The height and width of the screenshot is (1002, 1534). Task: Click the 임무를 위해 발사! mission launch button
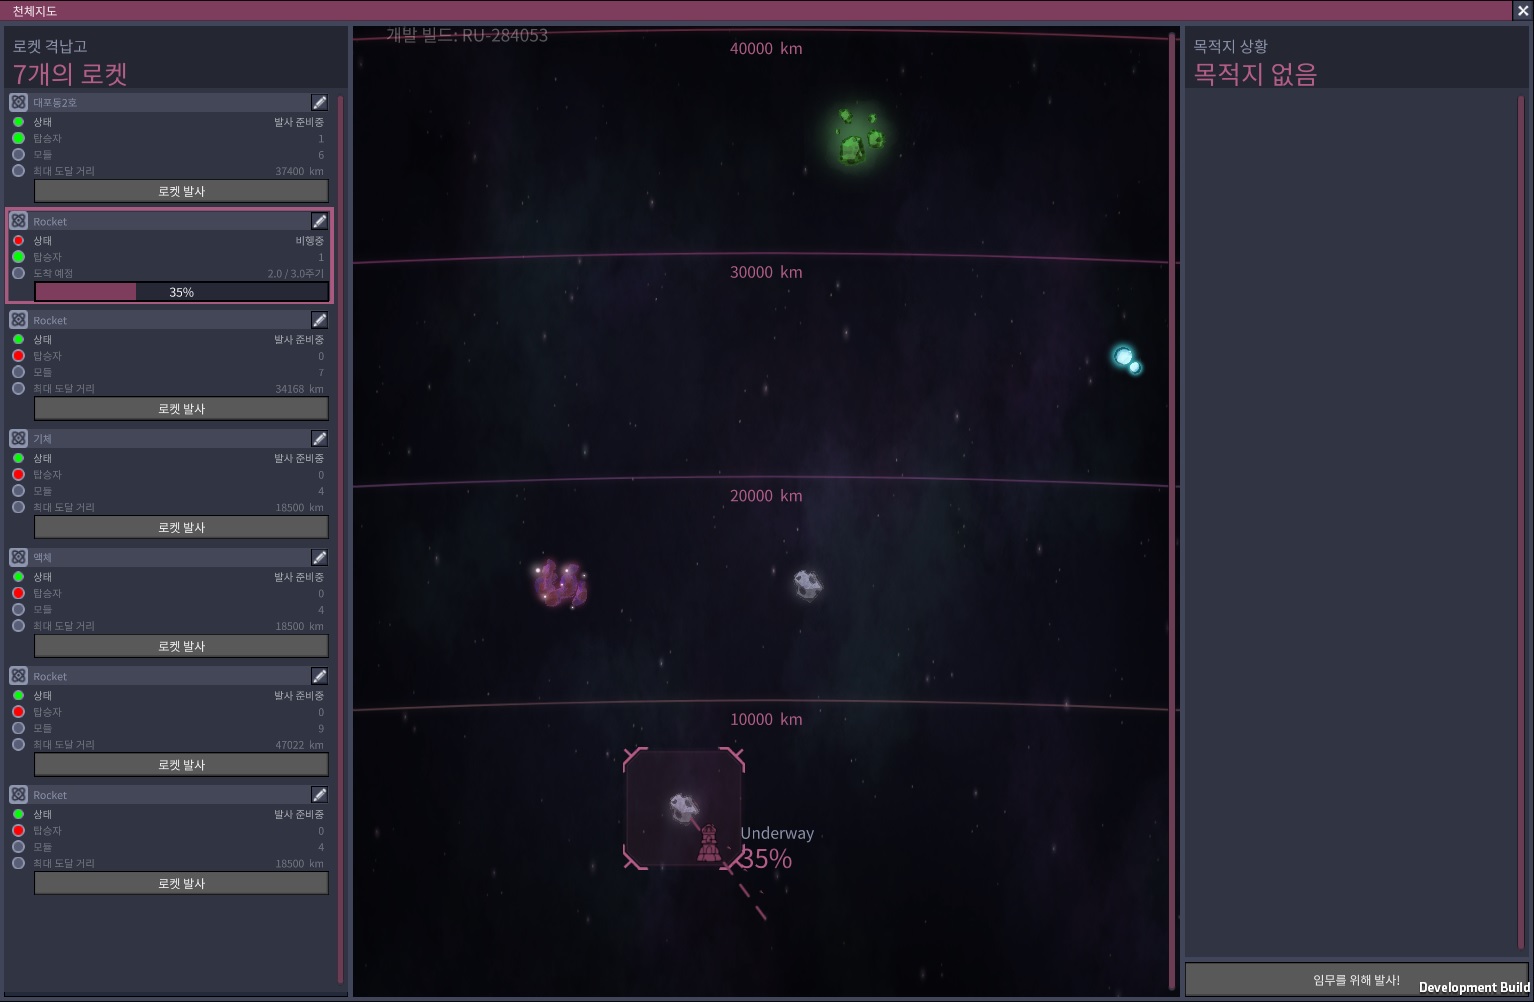pyautogui.click(x=1355, y=980)
